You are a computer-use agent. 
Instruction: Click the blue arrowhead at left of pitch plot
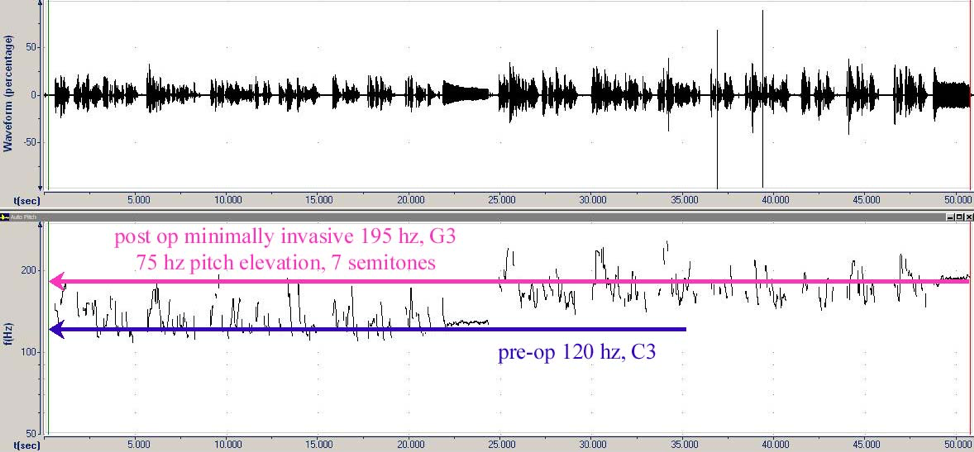coord(58,329)
